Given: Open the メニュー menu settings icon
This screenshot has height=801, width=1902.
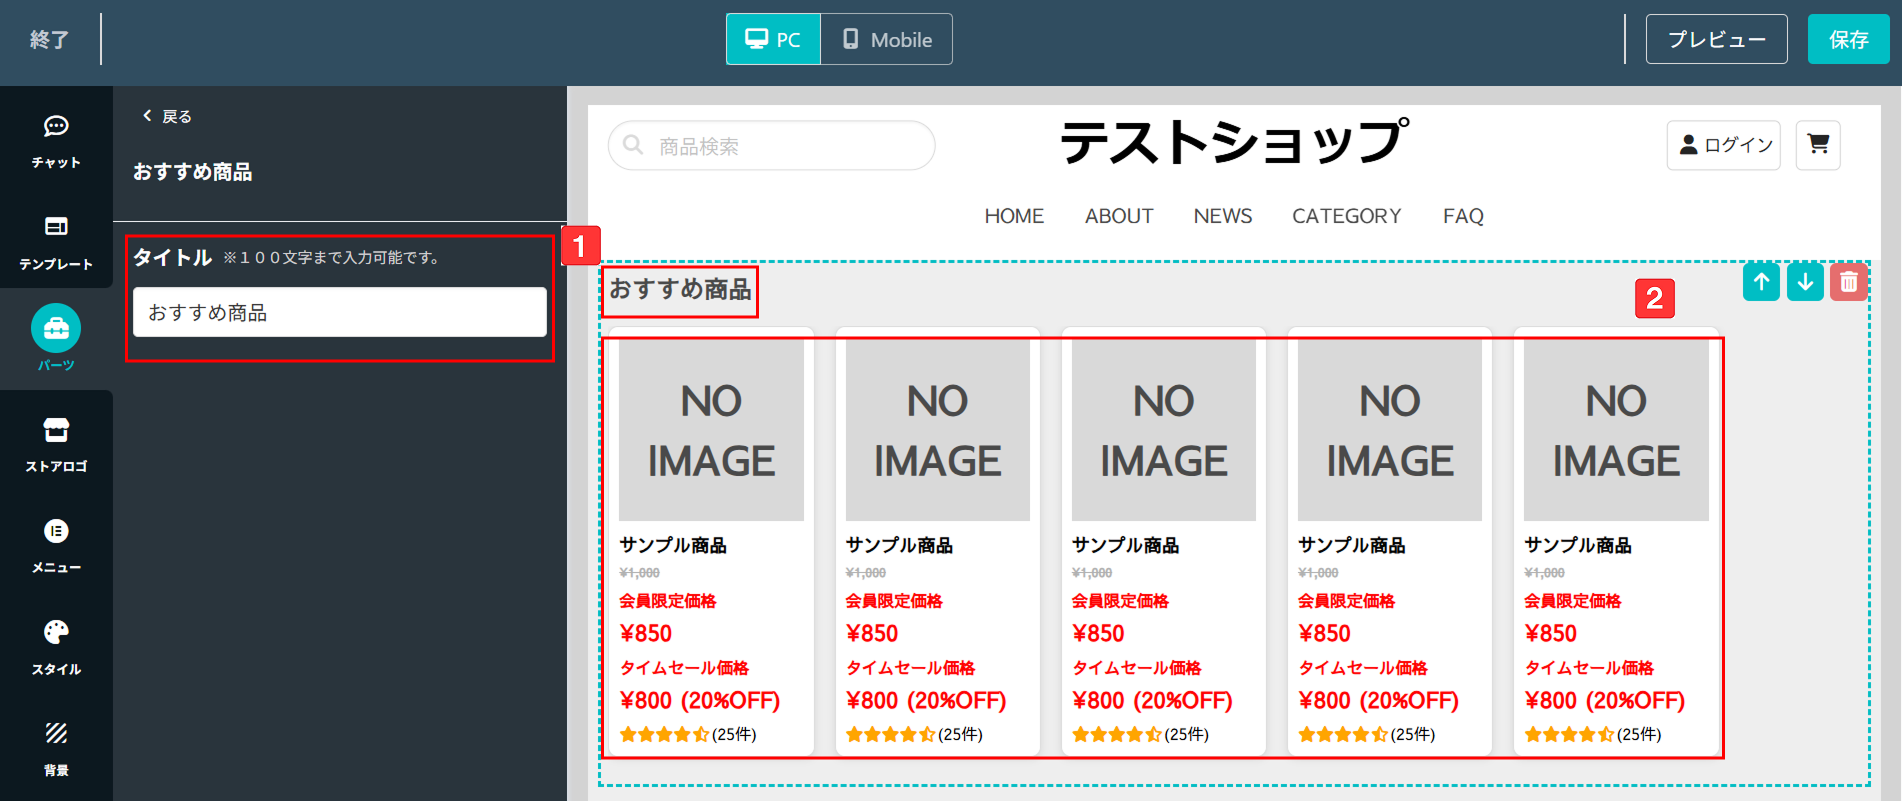Looking at the screenshot, I should 56,543.
